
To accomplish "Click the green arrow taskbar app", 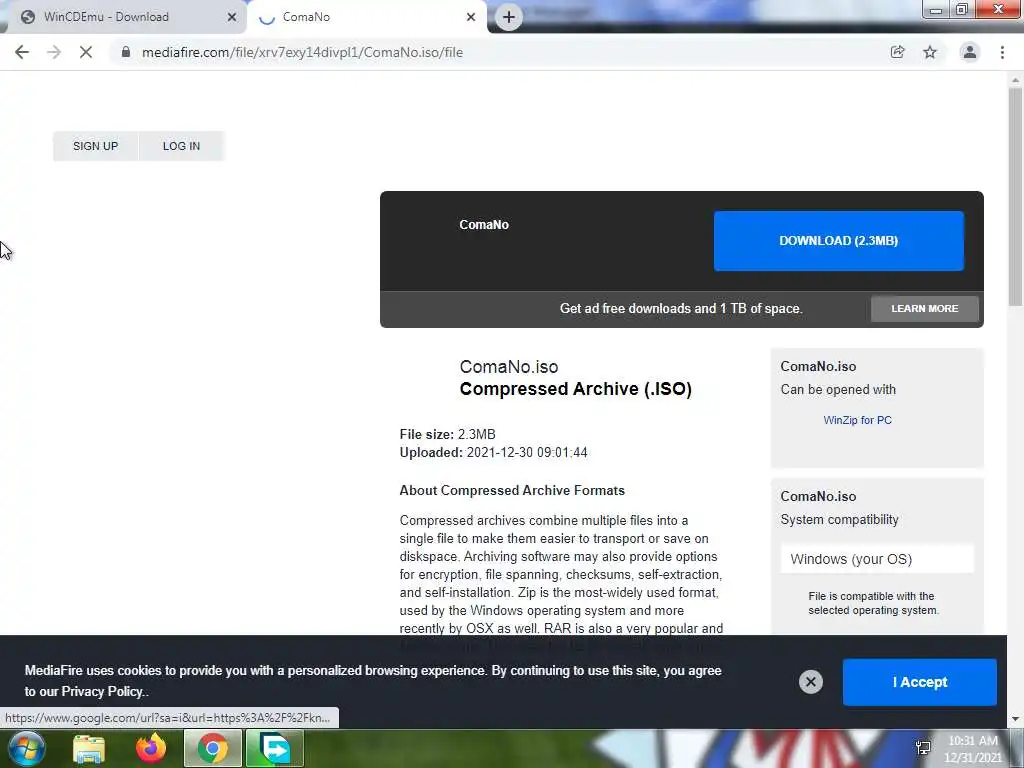I will [x=275, y=748].
